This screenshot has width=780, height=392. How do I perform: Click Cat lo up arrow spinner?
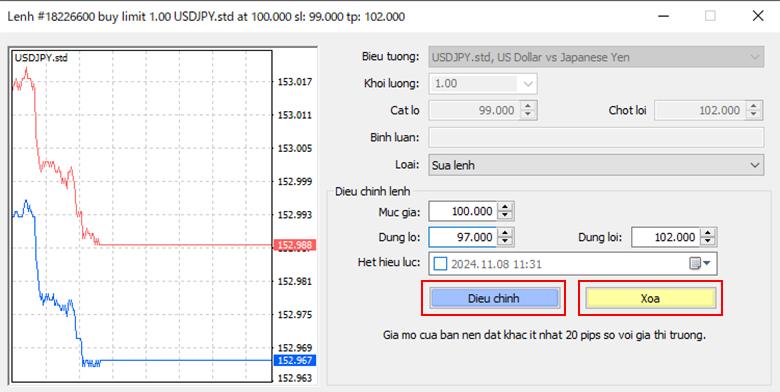click(x=528, y=106)
